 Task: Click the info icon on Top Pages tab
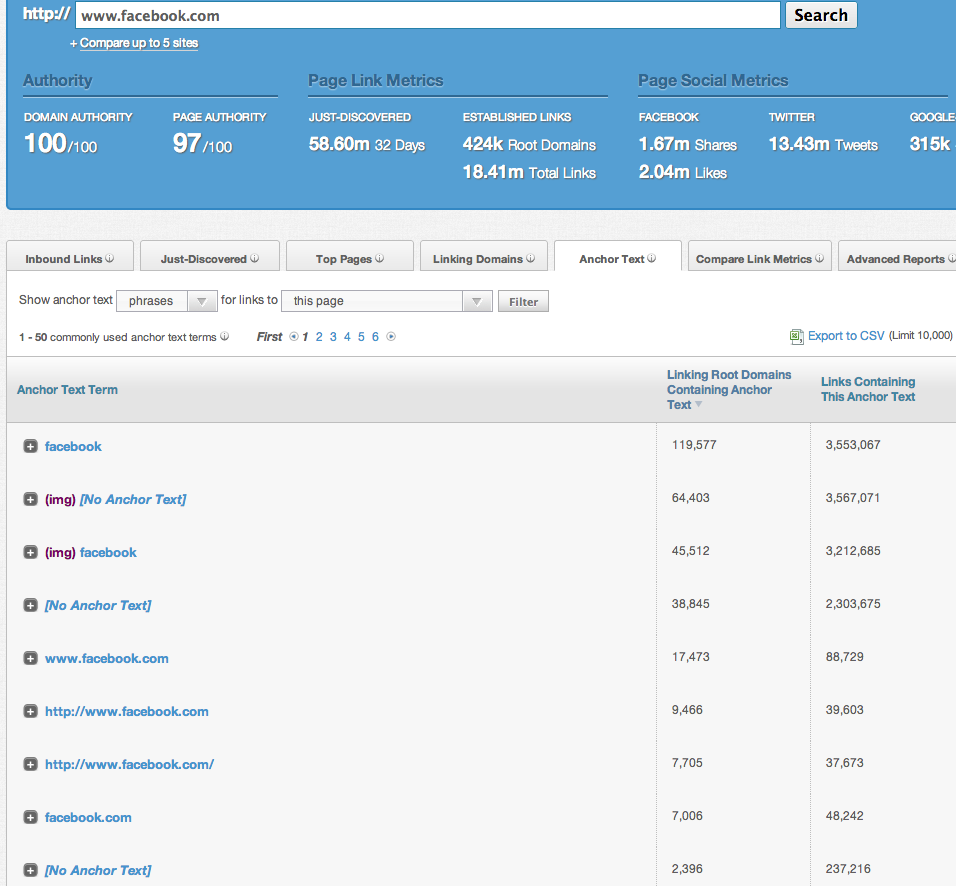click(380, 259)
